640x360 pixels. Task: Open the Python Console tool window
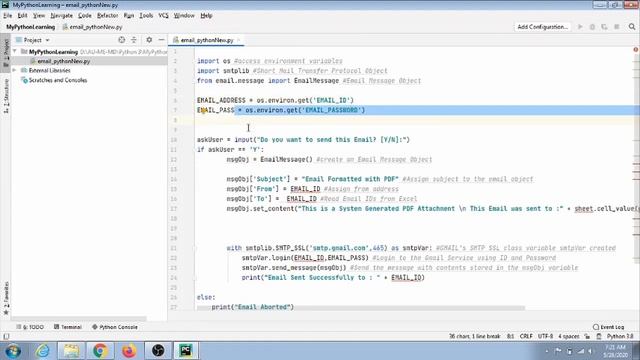pyautogui.click(x=115, y=327)
